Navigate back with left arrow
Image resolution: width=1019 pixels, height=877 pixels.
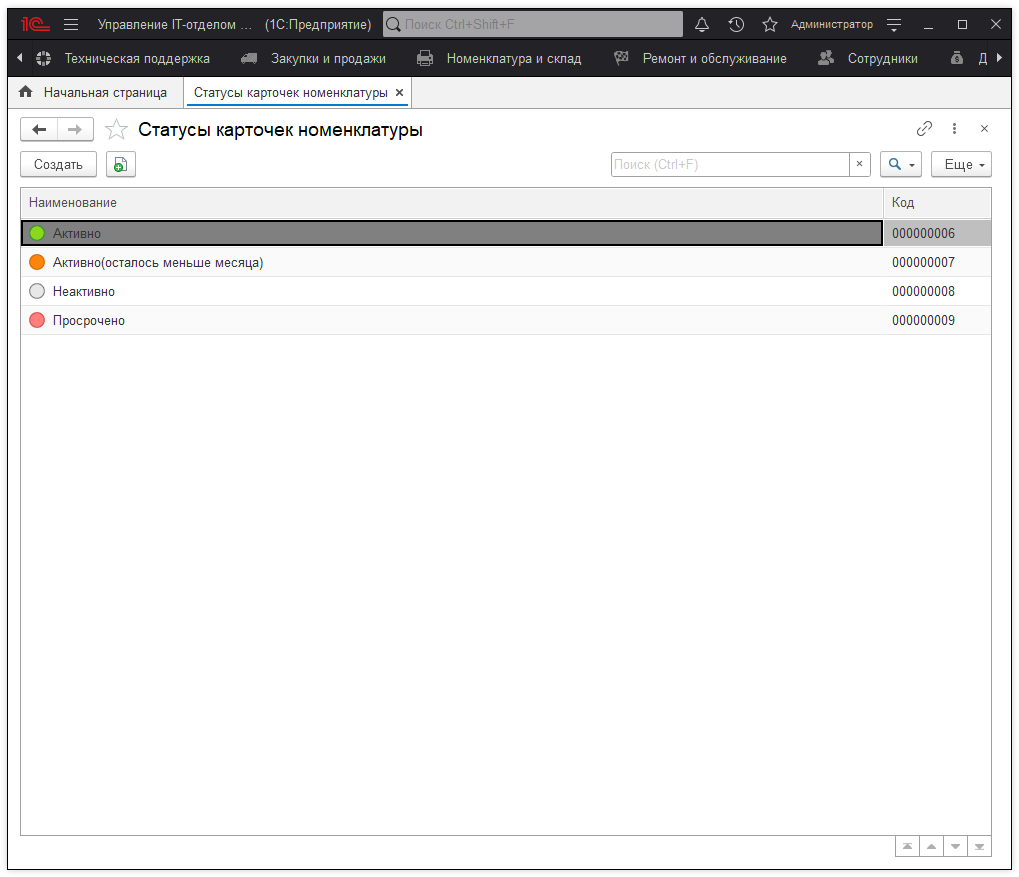(x=39, y=129)
